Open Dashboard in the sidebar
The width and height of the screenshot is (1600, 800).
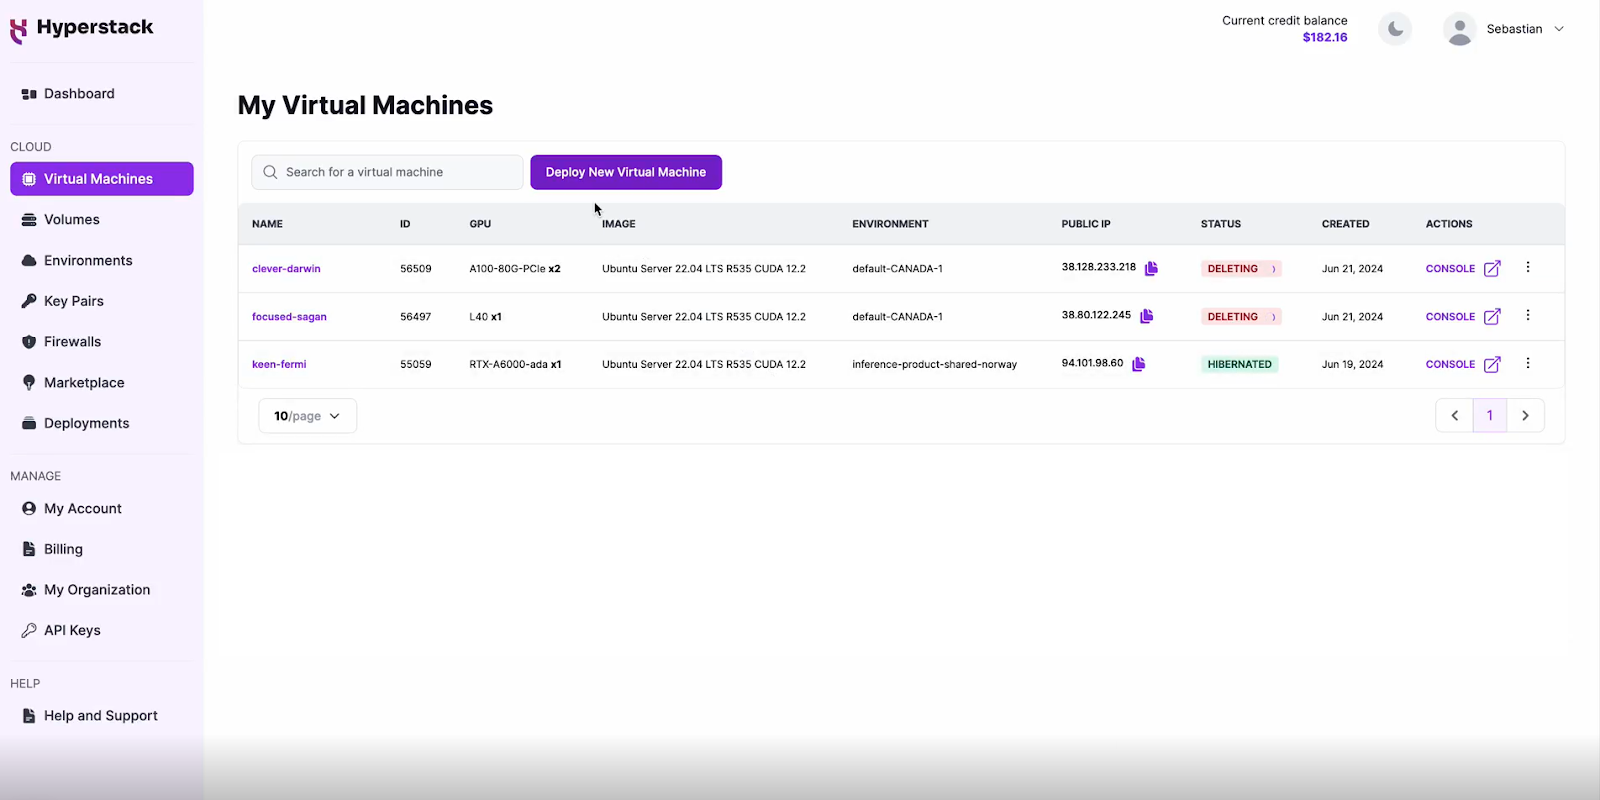pyautogui.click(x=101, y=94)
